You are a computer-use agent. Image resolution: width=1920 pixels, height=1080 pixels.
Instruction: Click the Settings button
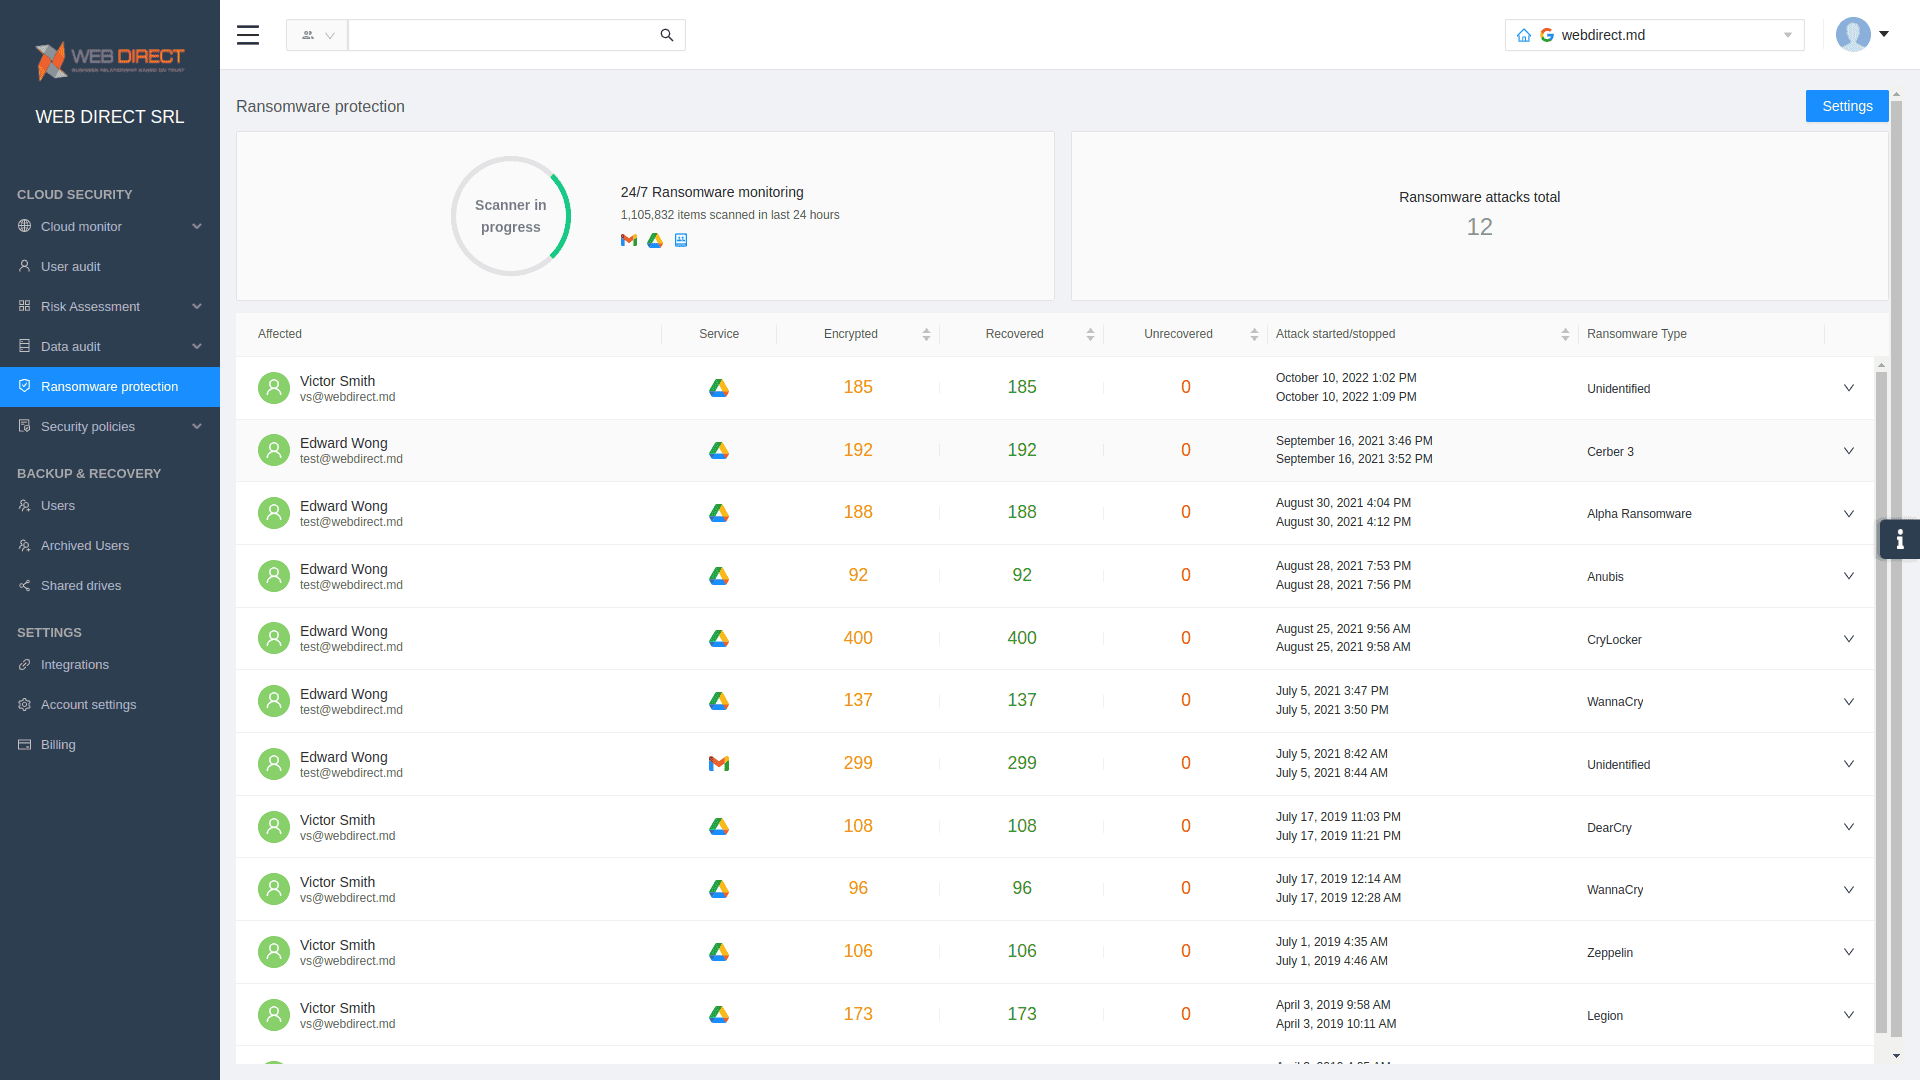pyautogui.click(x=1846, y=106)
